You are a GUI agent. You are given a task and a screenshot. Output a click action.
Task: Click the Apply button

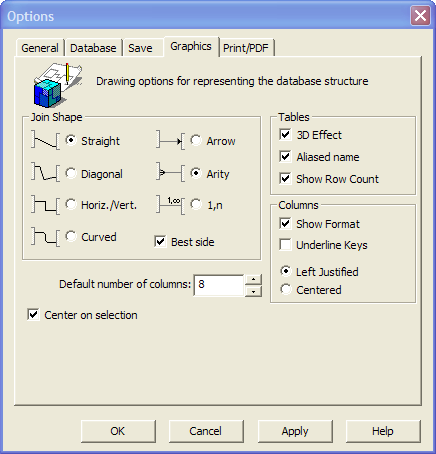coord(295,431)
